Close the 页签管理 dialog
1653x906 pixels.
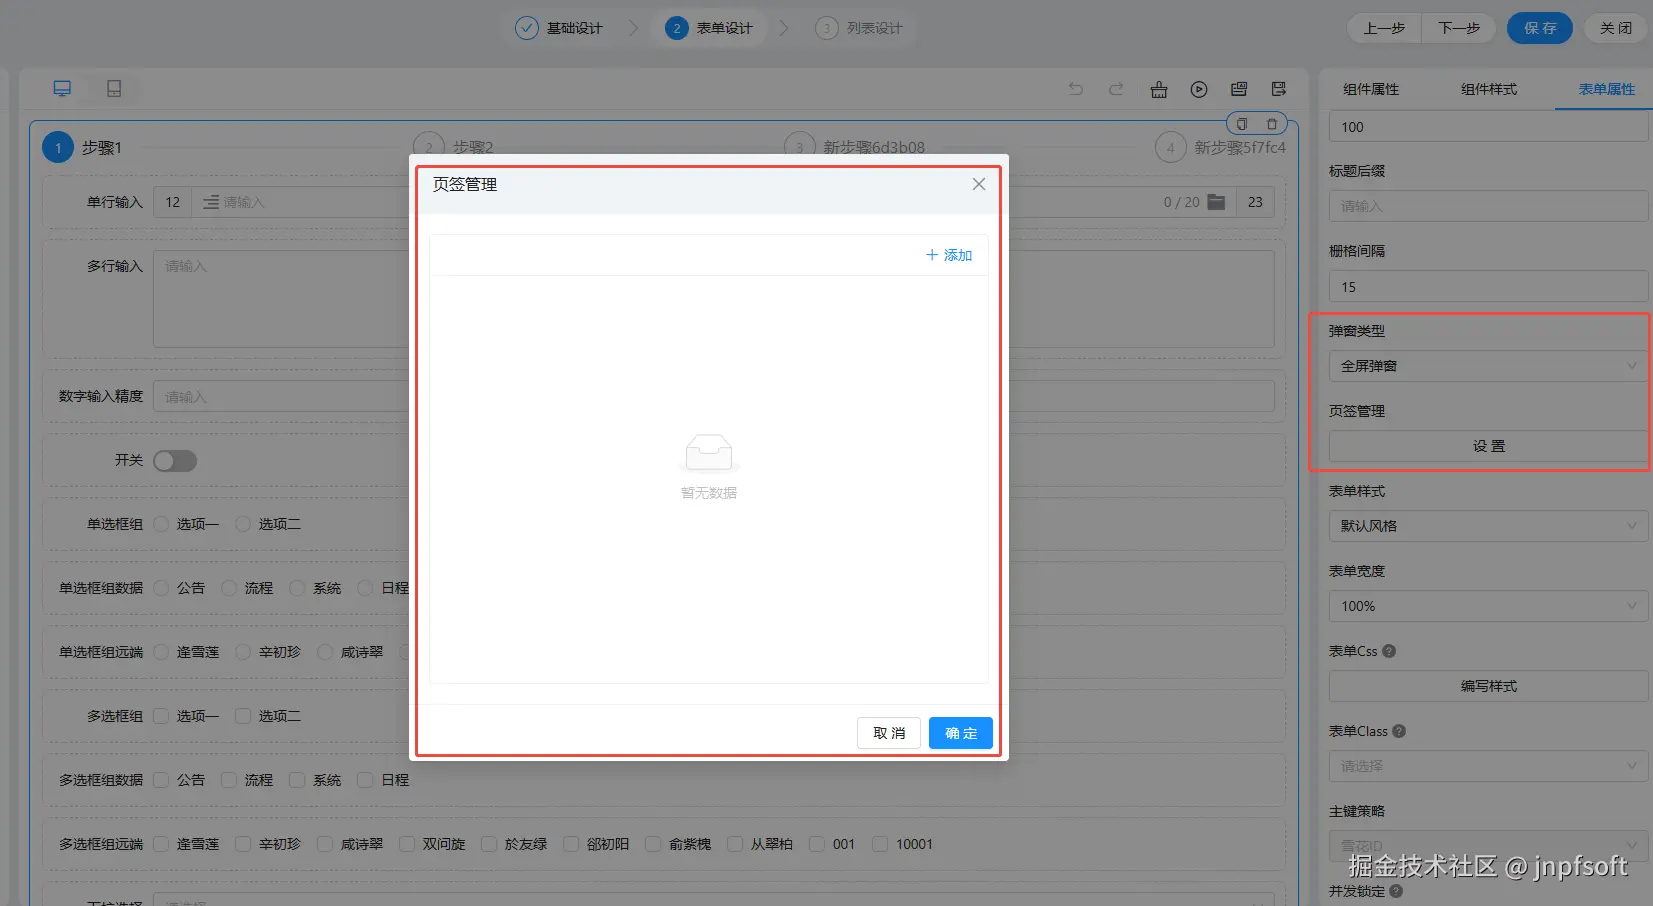click(979, 184)
